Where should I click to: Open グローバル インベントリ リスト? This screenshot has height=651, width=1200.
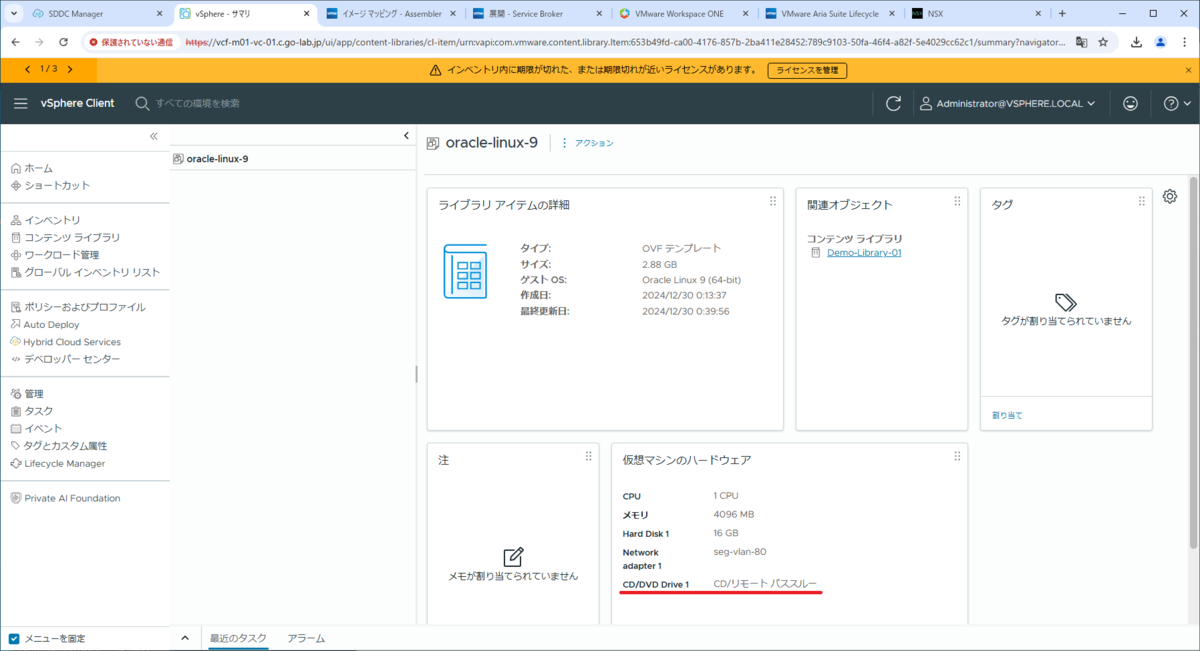tap(85, 272)
